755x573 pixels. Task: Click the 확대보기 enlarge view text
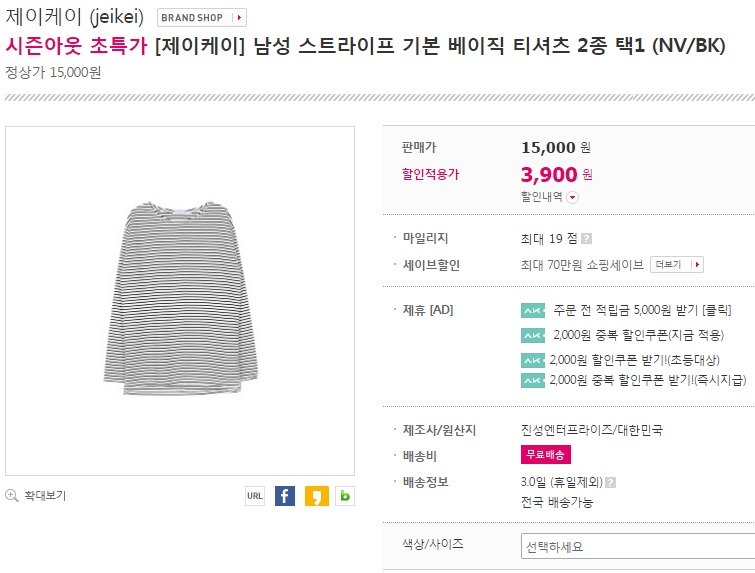(x=45, y=495)
